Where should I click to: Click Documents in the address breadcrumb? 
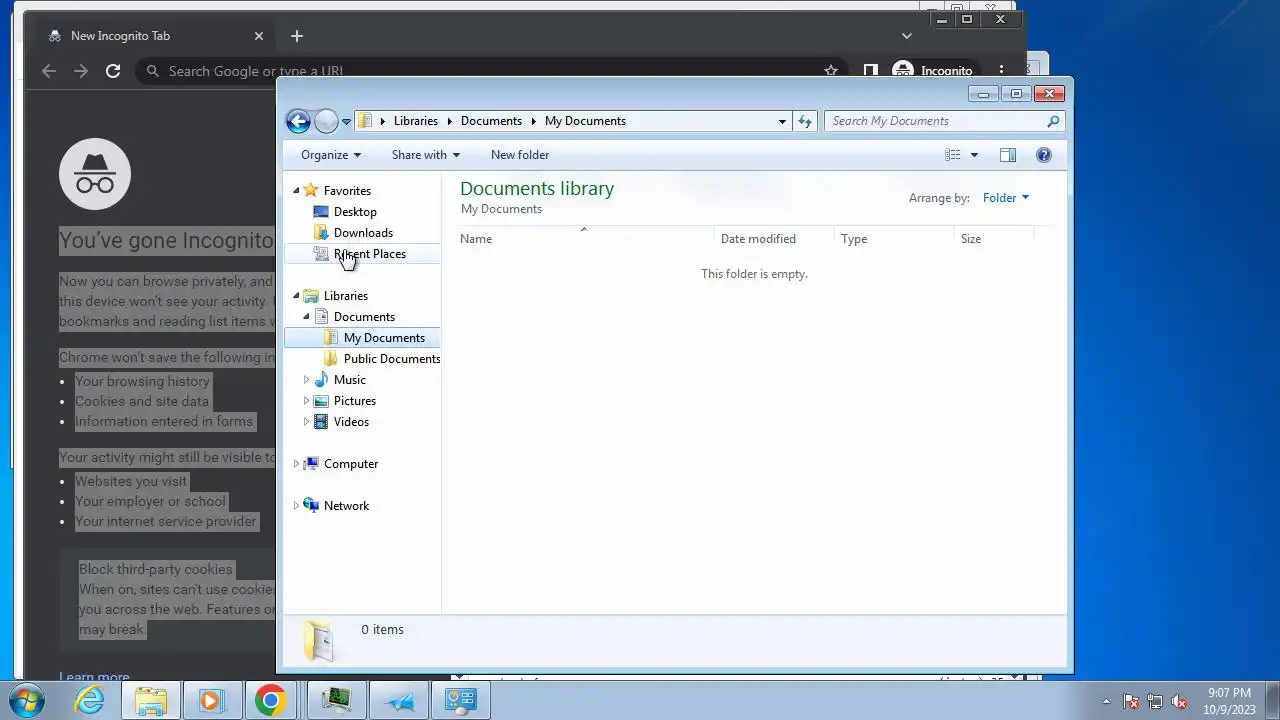[x=491, y=121]
